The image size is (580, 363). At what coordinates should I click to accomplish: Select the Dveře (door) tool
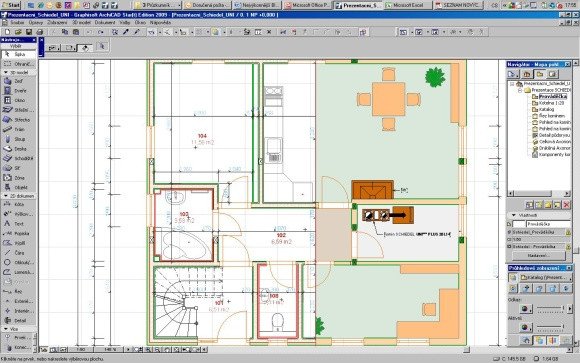pos(18,91)
